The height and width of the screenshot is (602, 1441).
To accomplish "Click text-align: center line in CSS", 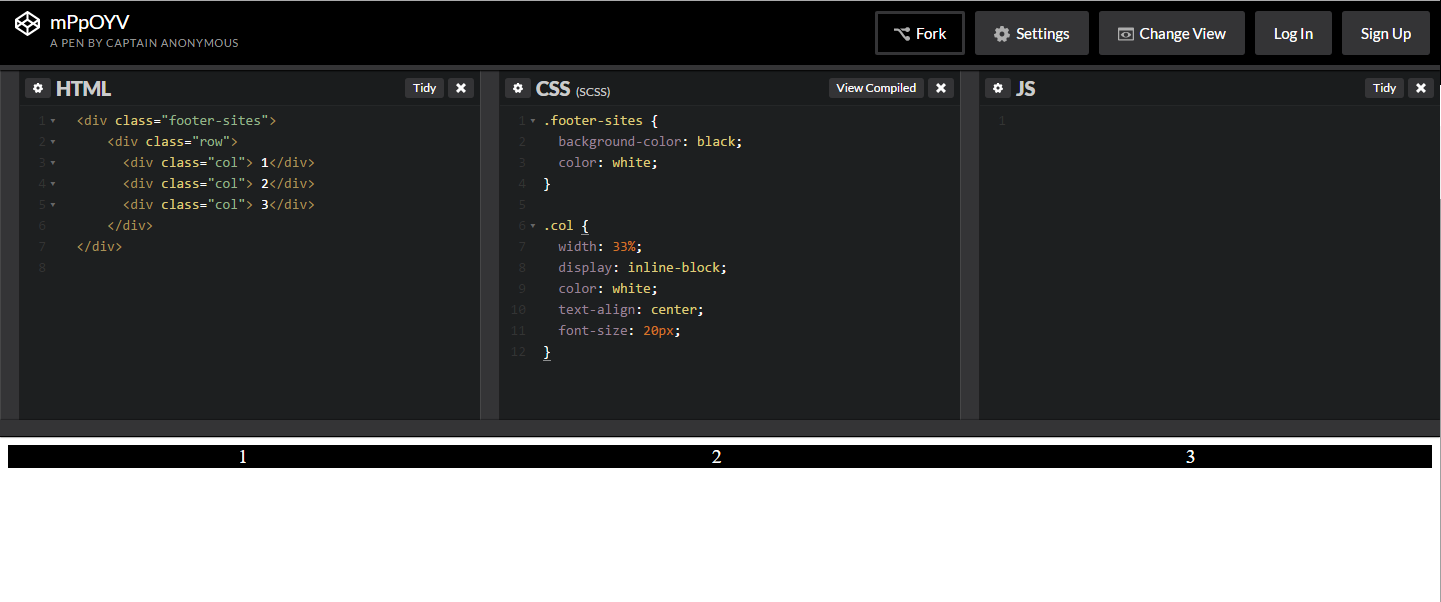I will point(631,309).
